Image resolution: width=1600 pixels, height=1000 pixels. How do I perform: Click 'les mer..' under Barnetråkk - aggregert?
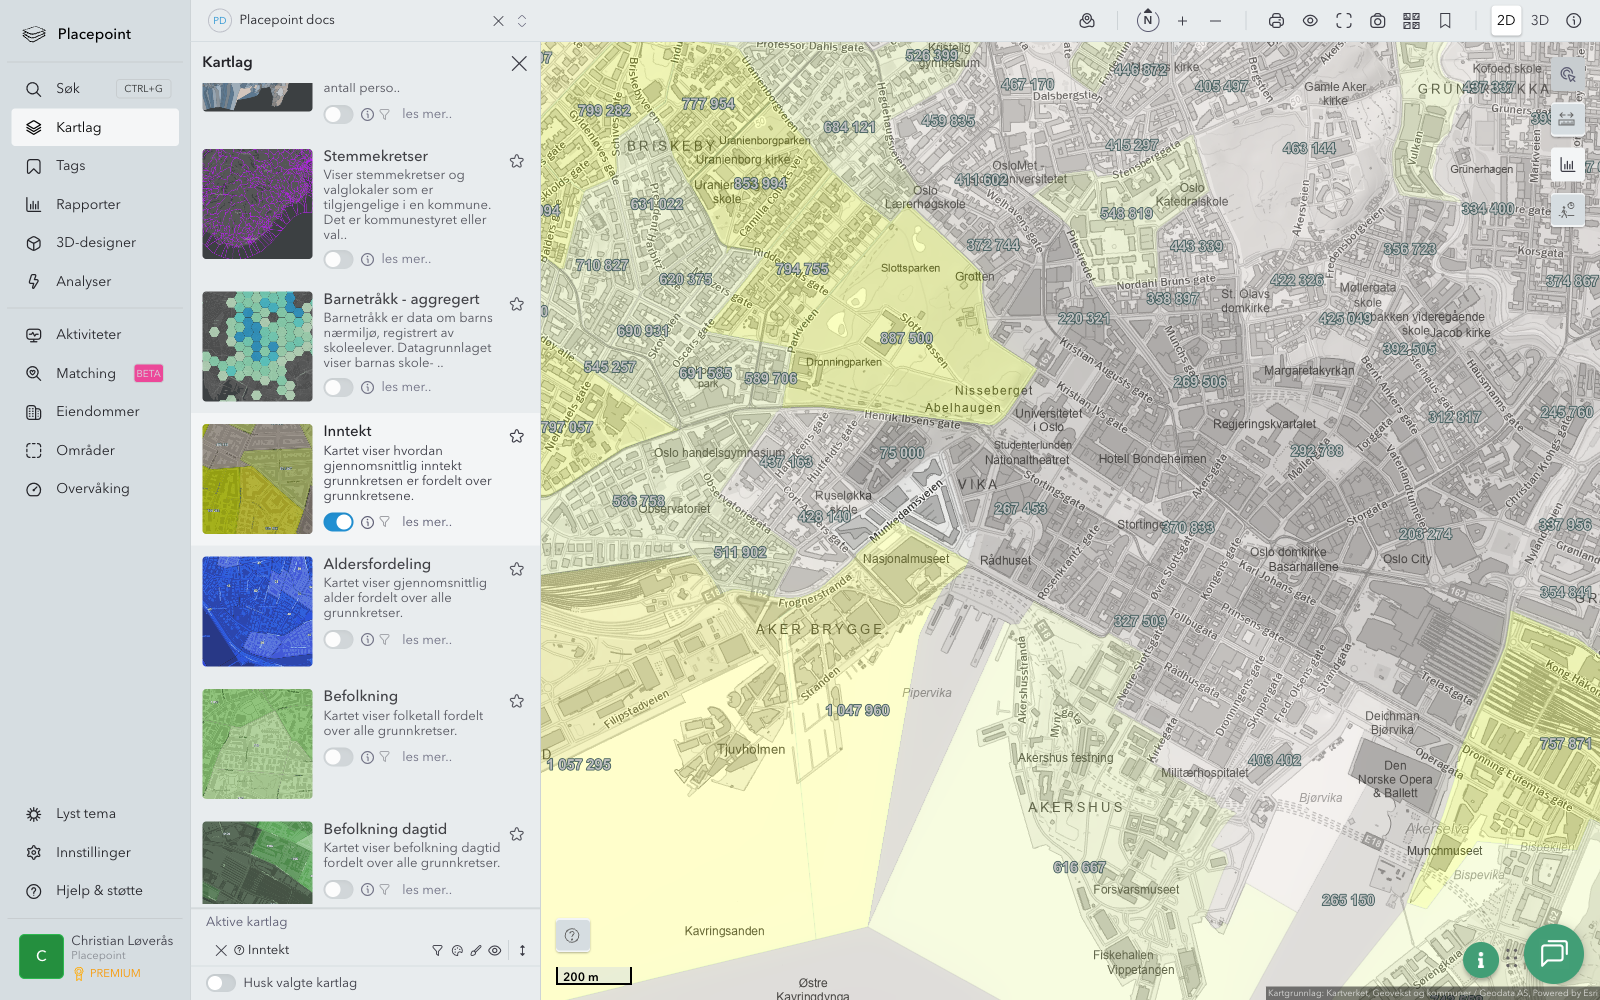point(406,387)
